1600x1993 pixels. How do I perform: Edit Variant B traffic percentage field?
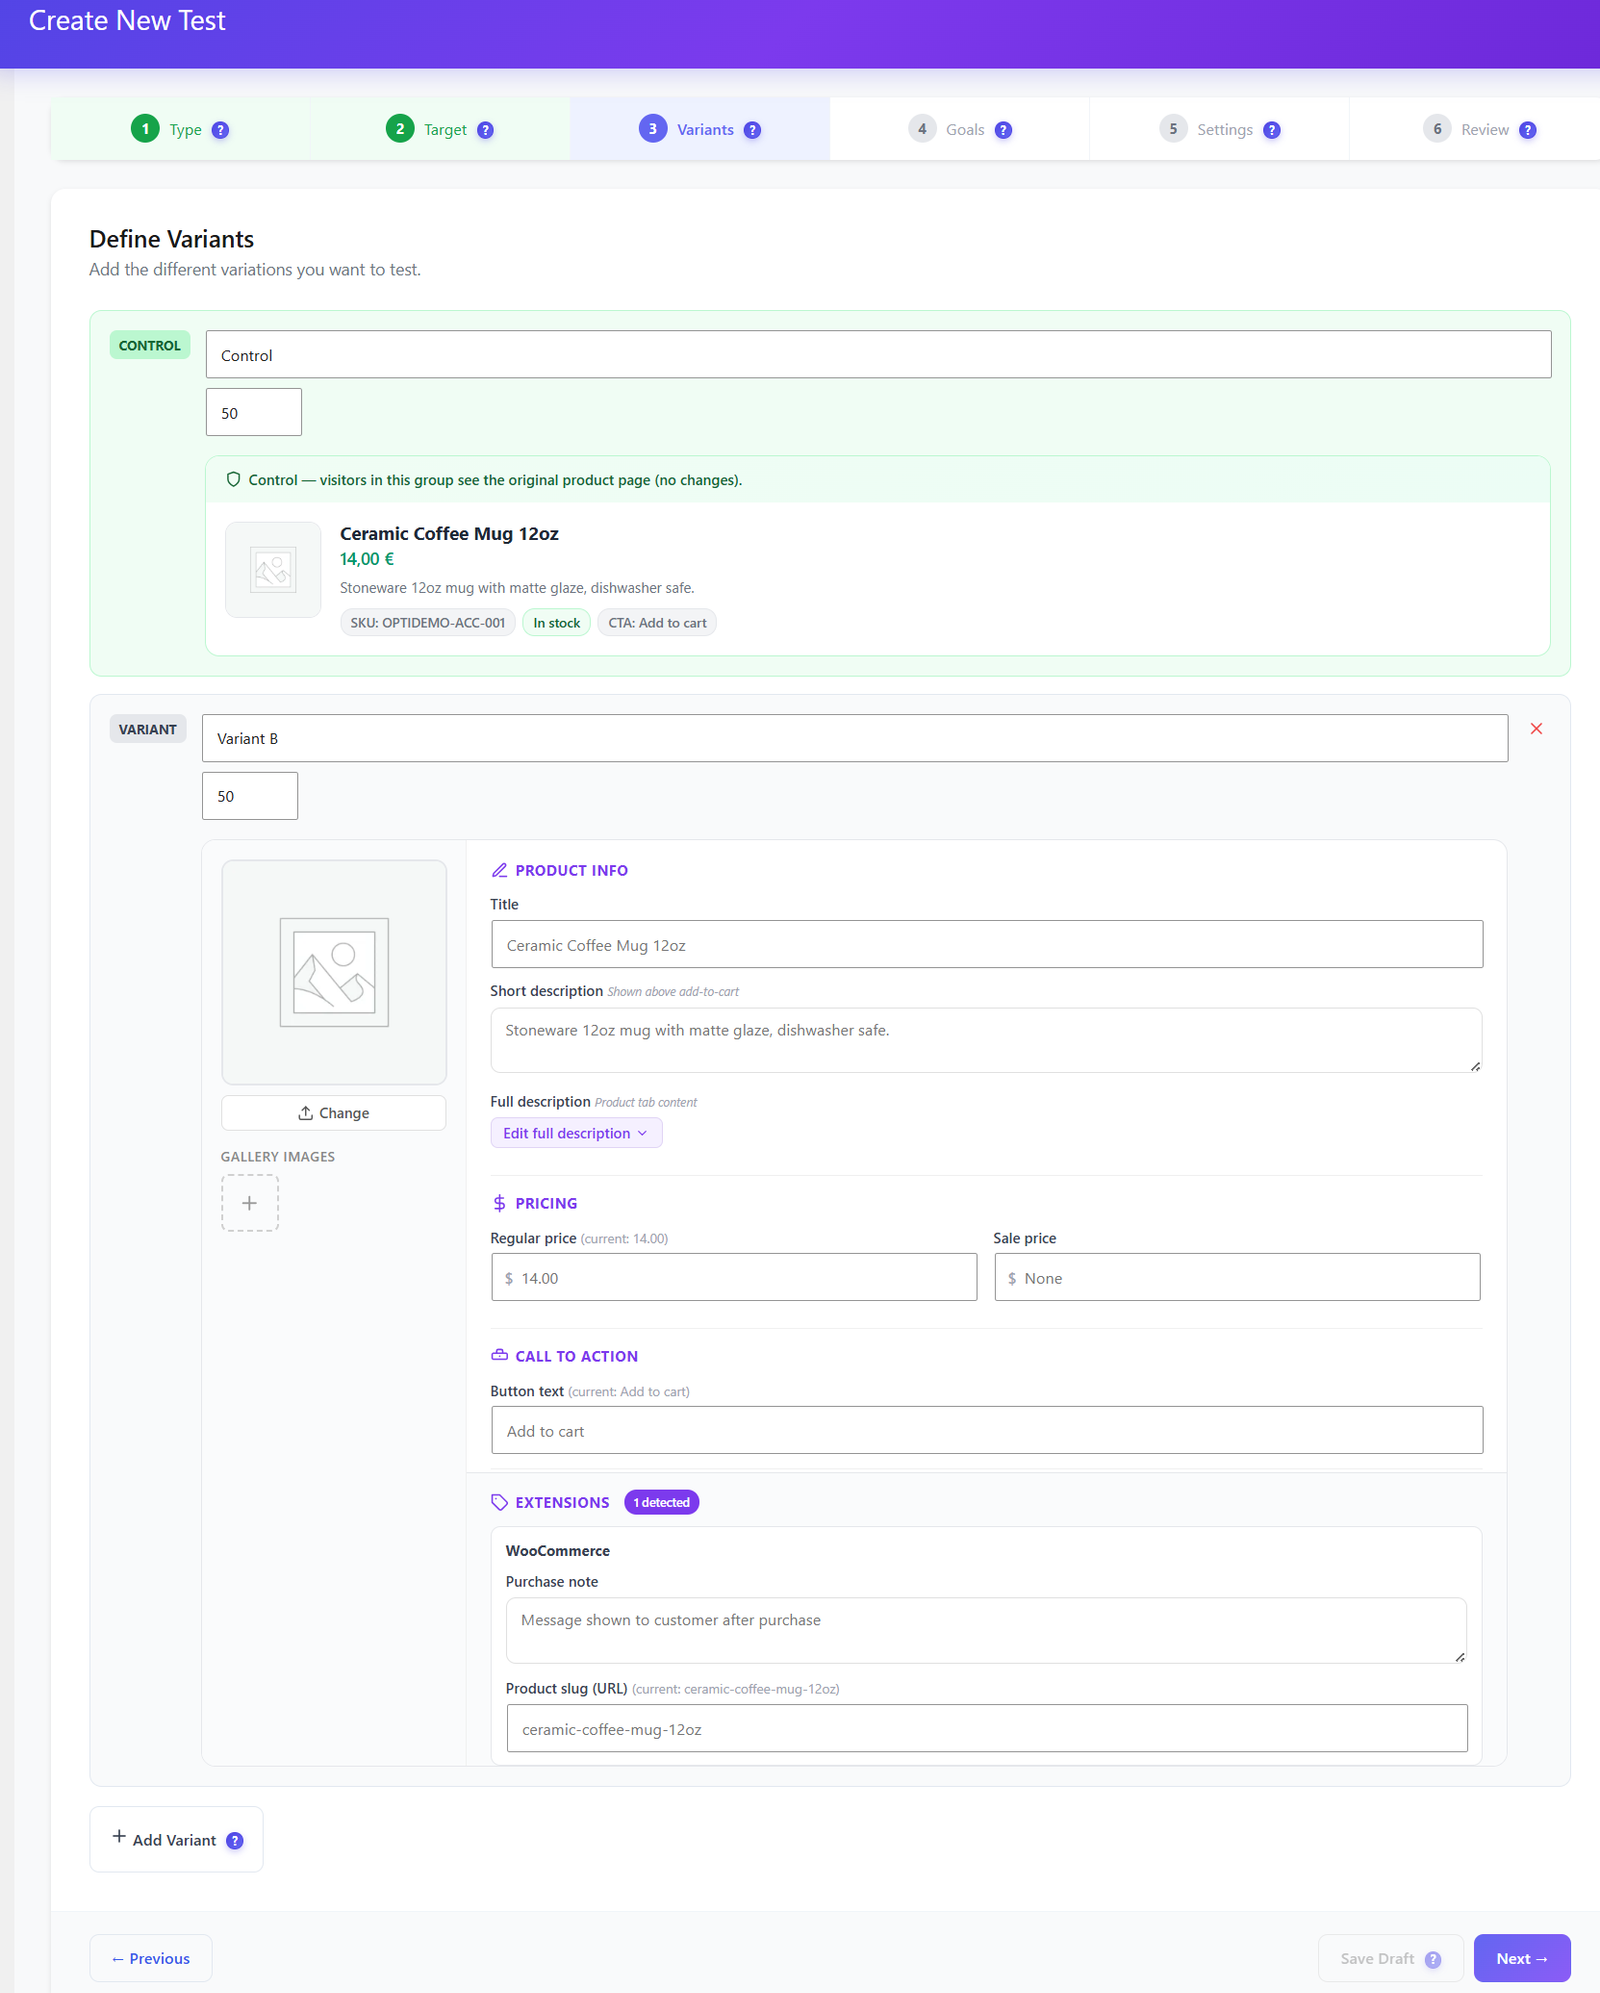[x=250, y=796]
